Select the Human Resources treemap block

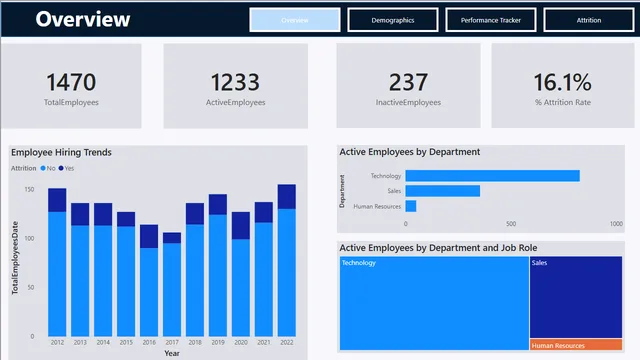(x=576, y=344)
